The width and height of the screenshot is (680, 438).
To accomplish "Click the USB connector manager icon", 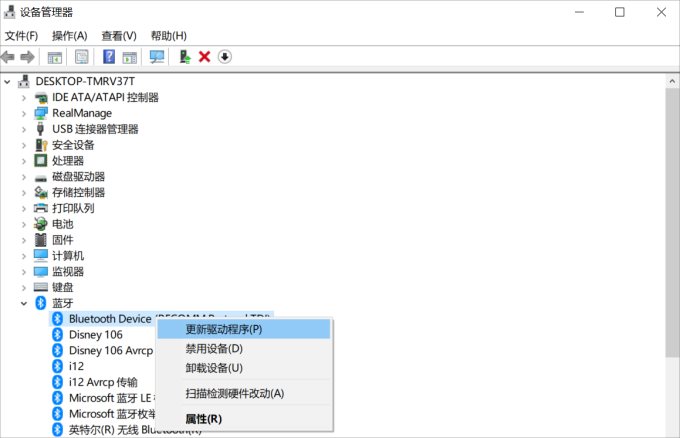I will 40,129.
